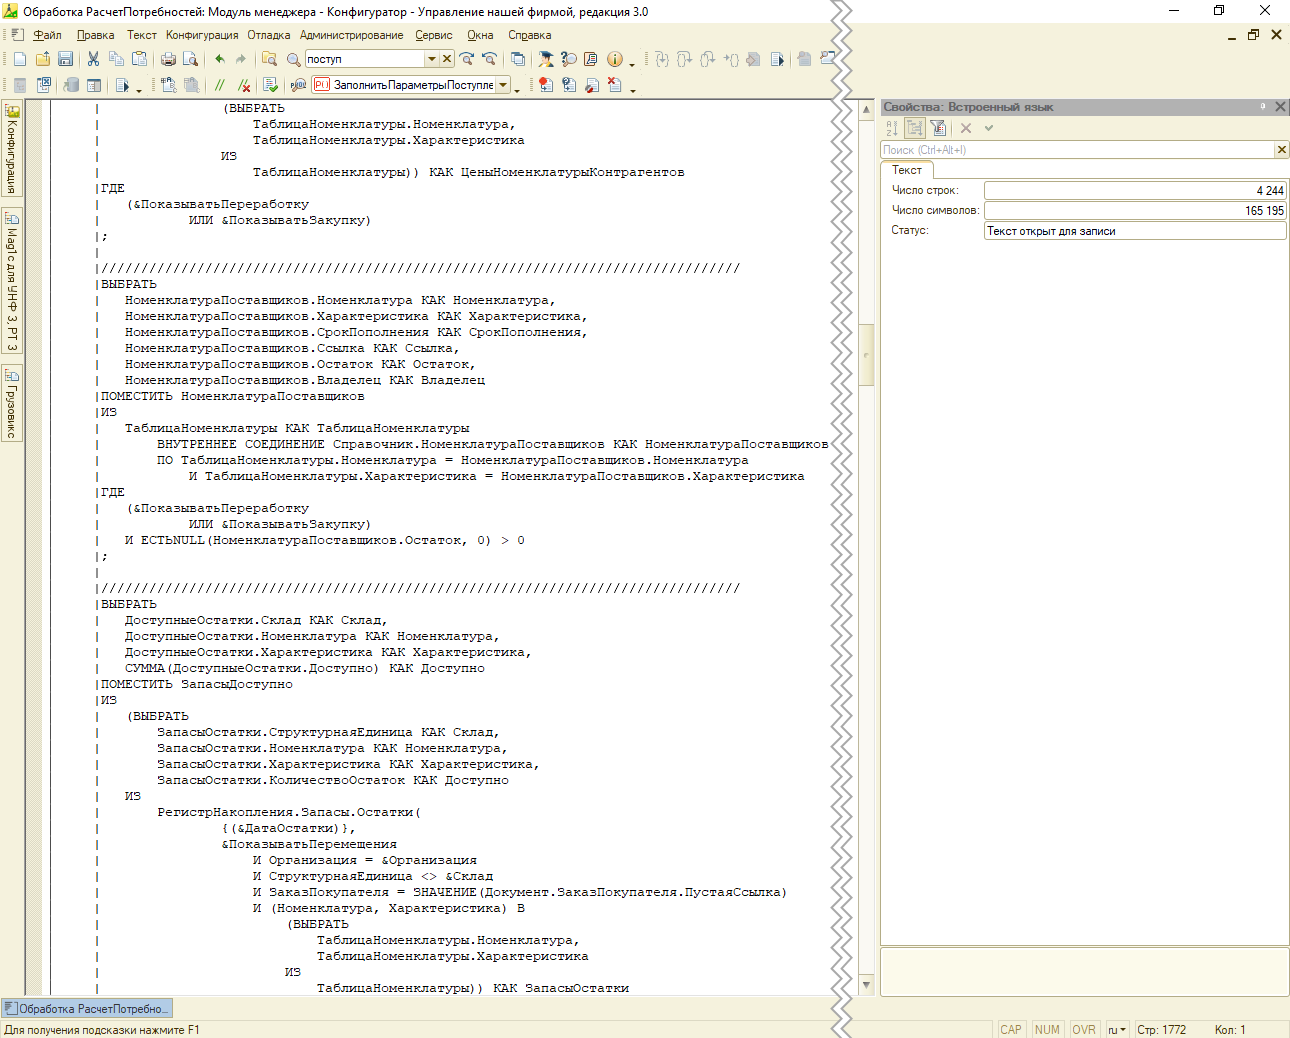Open the Отладка menu

pos(268,35)
